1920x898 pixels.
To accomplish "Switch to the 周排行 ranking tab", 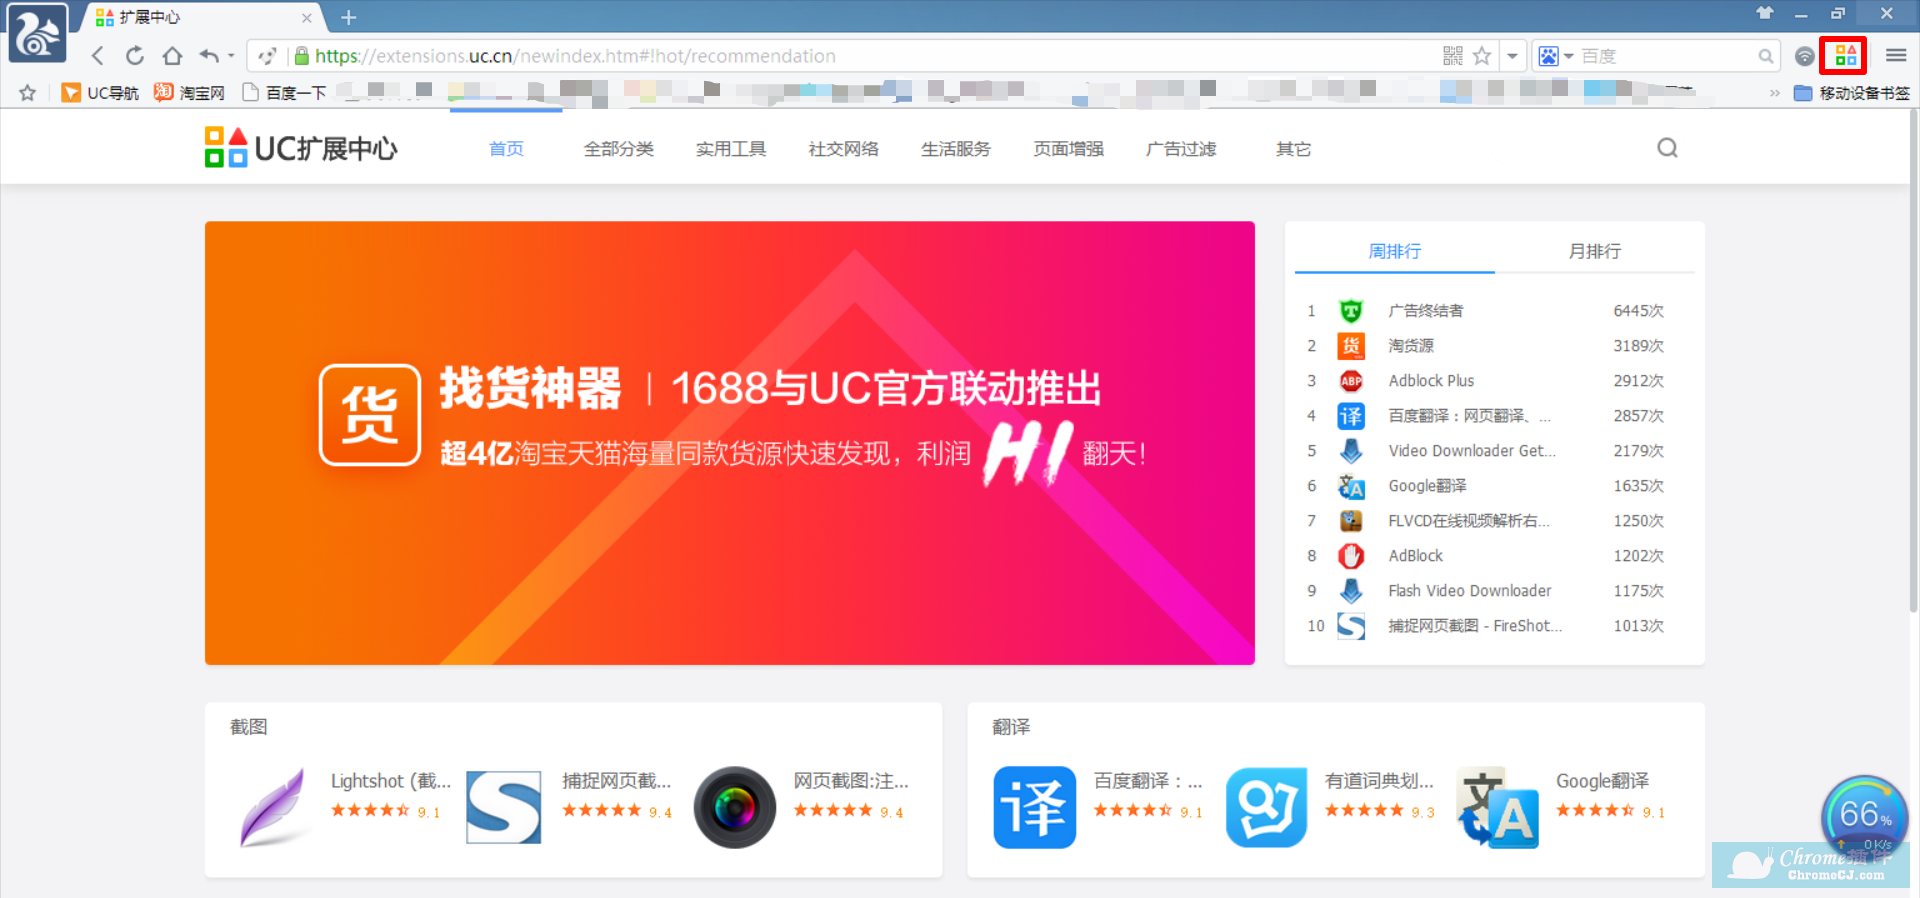I will pyautogui.click(x=1394, y=251).
